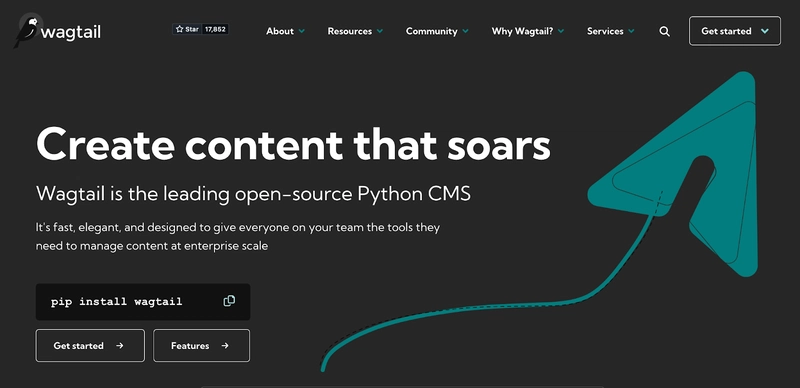This screenshot has height=388, width=800.
Task: Click the GitHub Star button
Action: [187, 30]
